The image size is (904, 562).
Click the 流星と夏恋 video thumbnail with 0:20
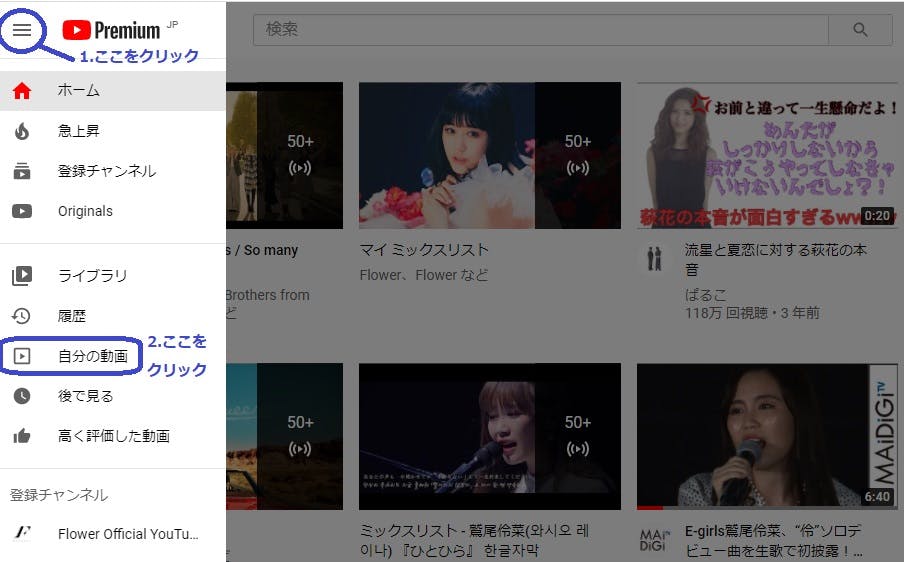(765, 155)
